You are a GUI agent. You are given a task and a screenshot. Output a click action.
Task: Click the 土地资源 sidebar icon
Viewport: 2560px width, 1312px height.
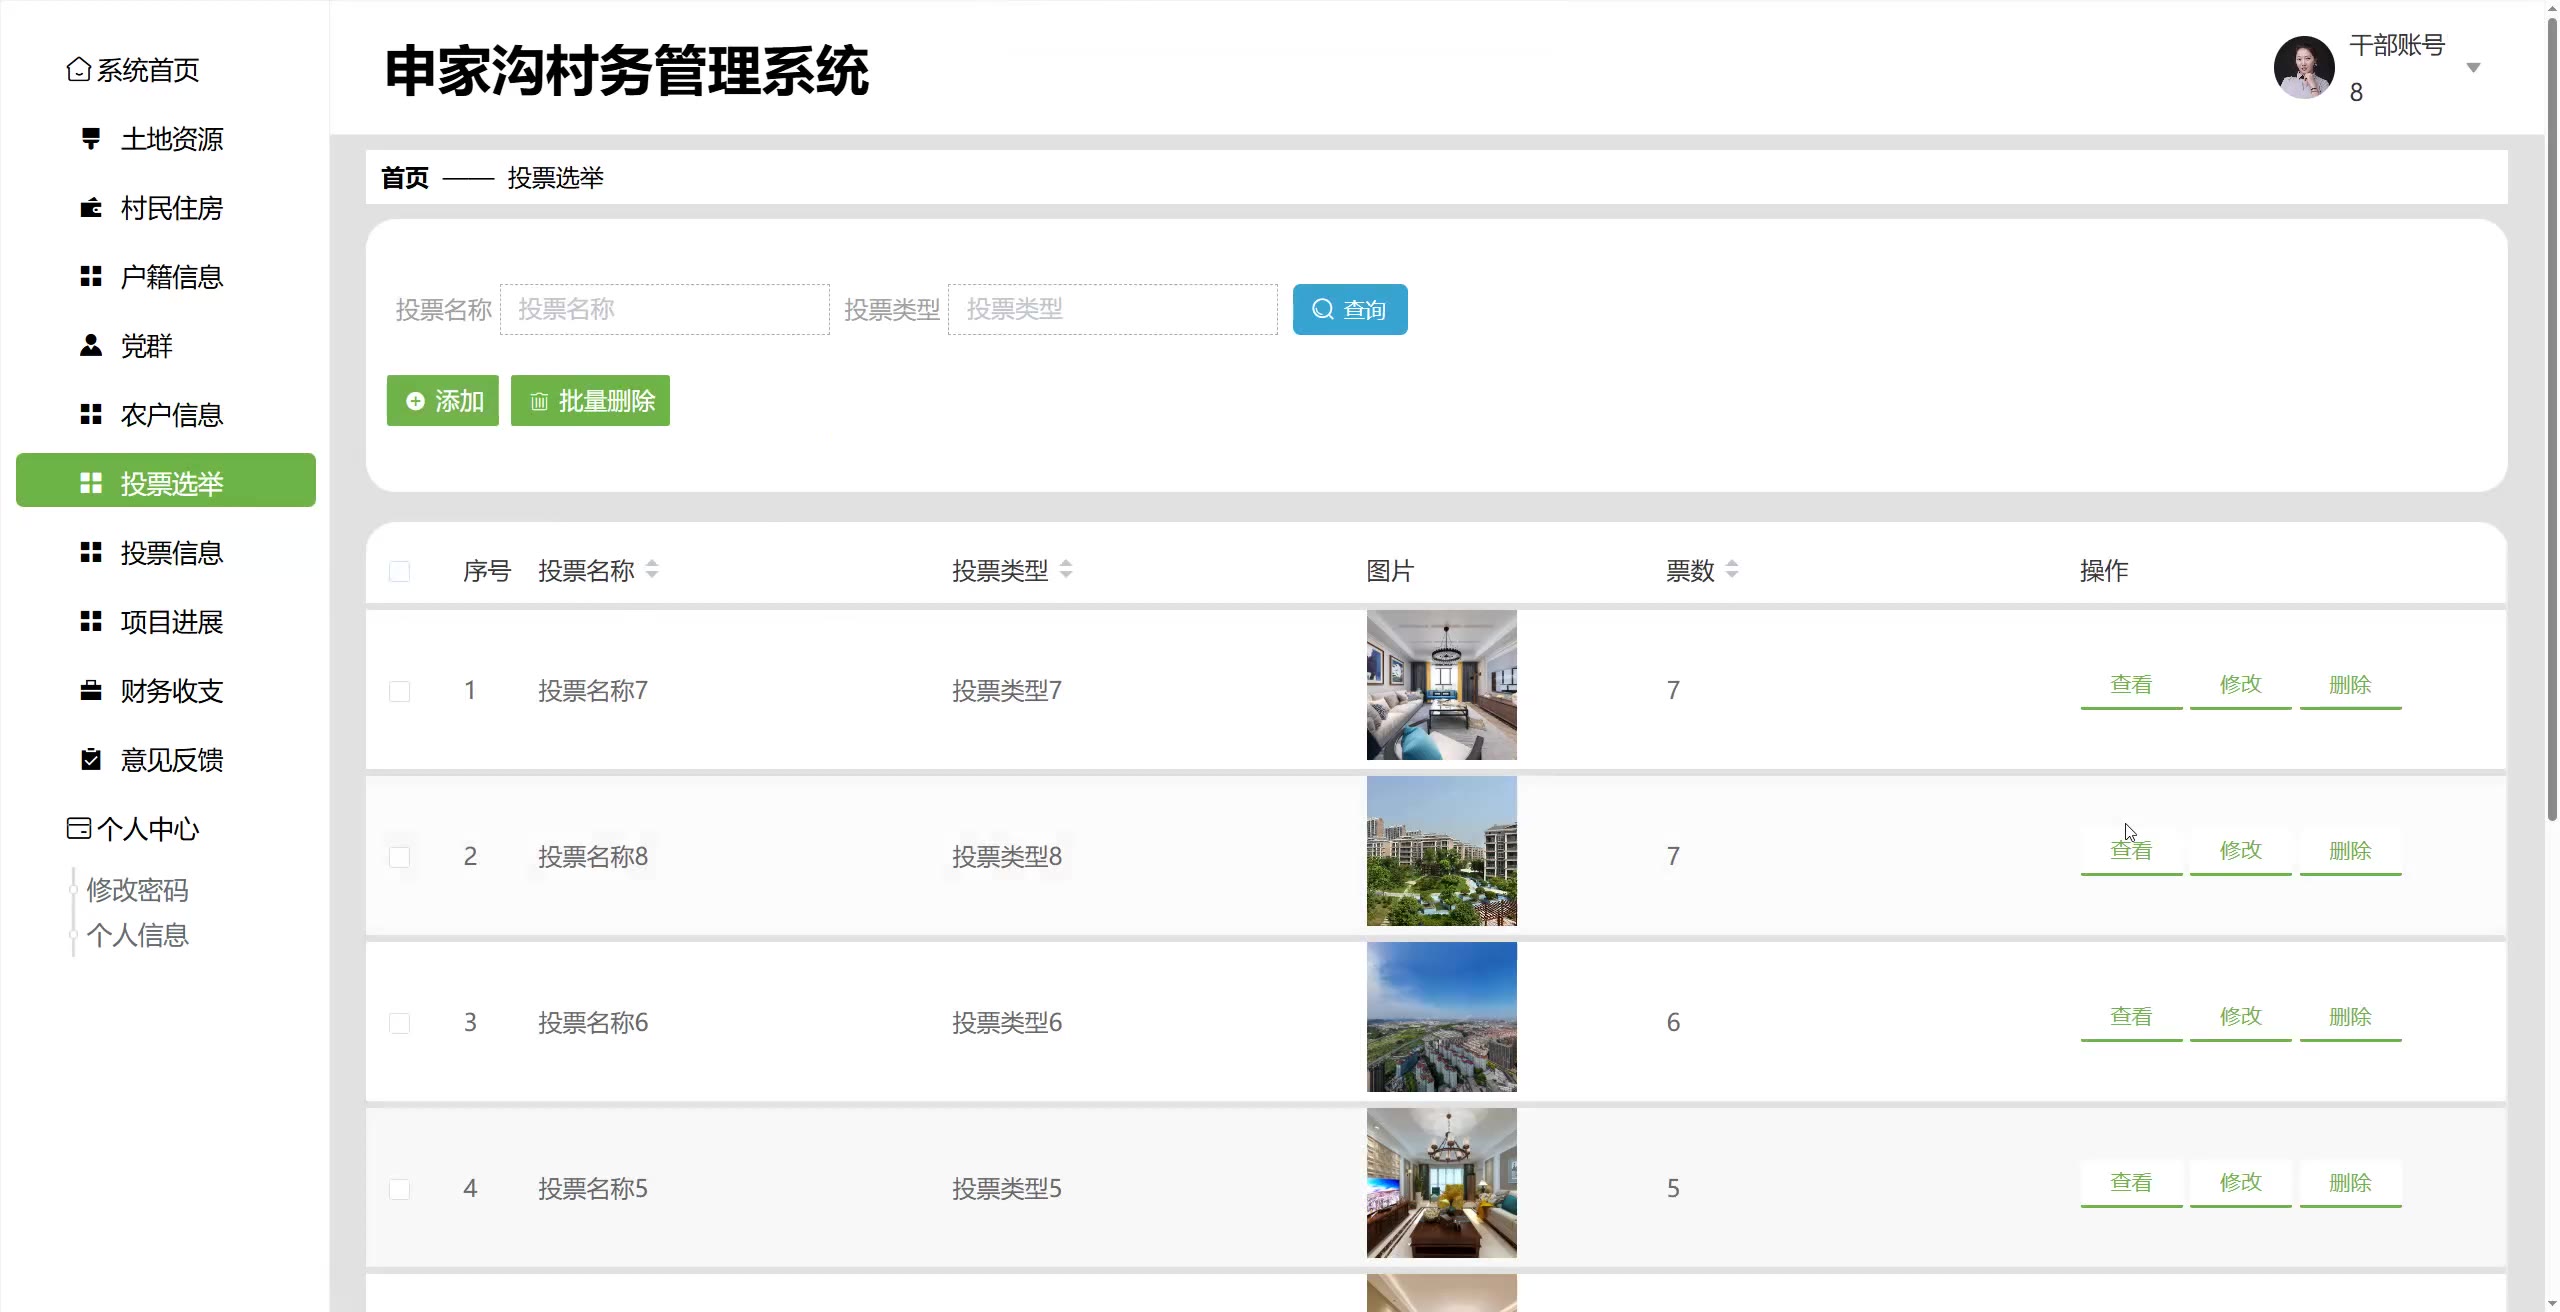[x=90, y=138]
